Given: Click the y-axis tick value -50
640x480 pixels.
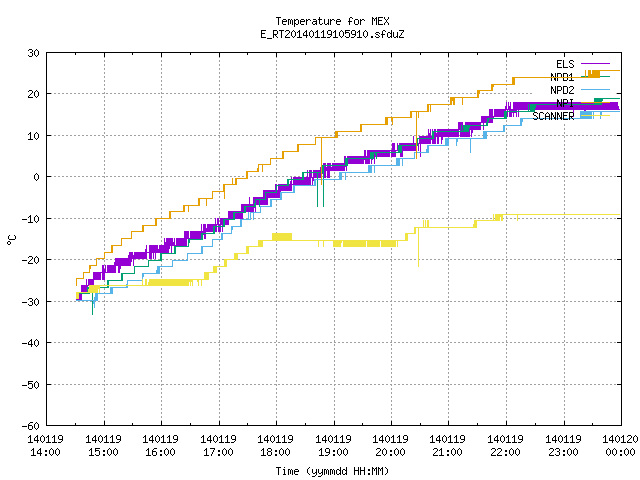Looking at the screenshot, I should click(31, 384).
